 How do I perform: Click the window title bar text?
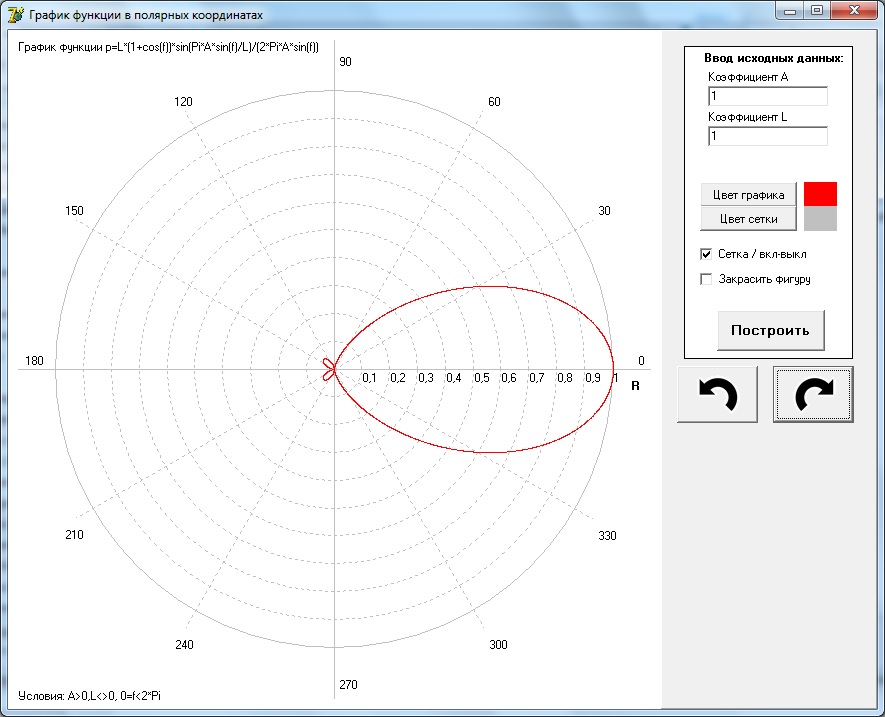click(147, 16)
